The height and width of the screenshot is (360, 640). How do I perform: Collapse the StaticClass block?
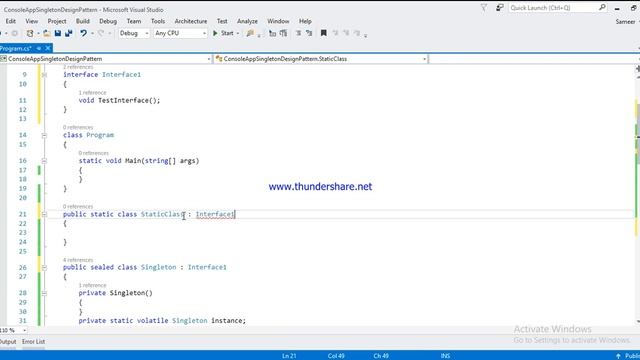click(x=44, y=215)
